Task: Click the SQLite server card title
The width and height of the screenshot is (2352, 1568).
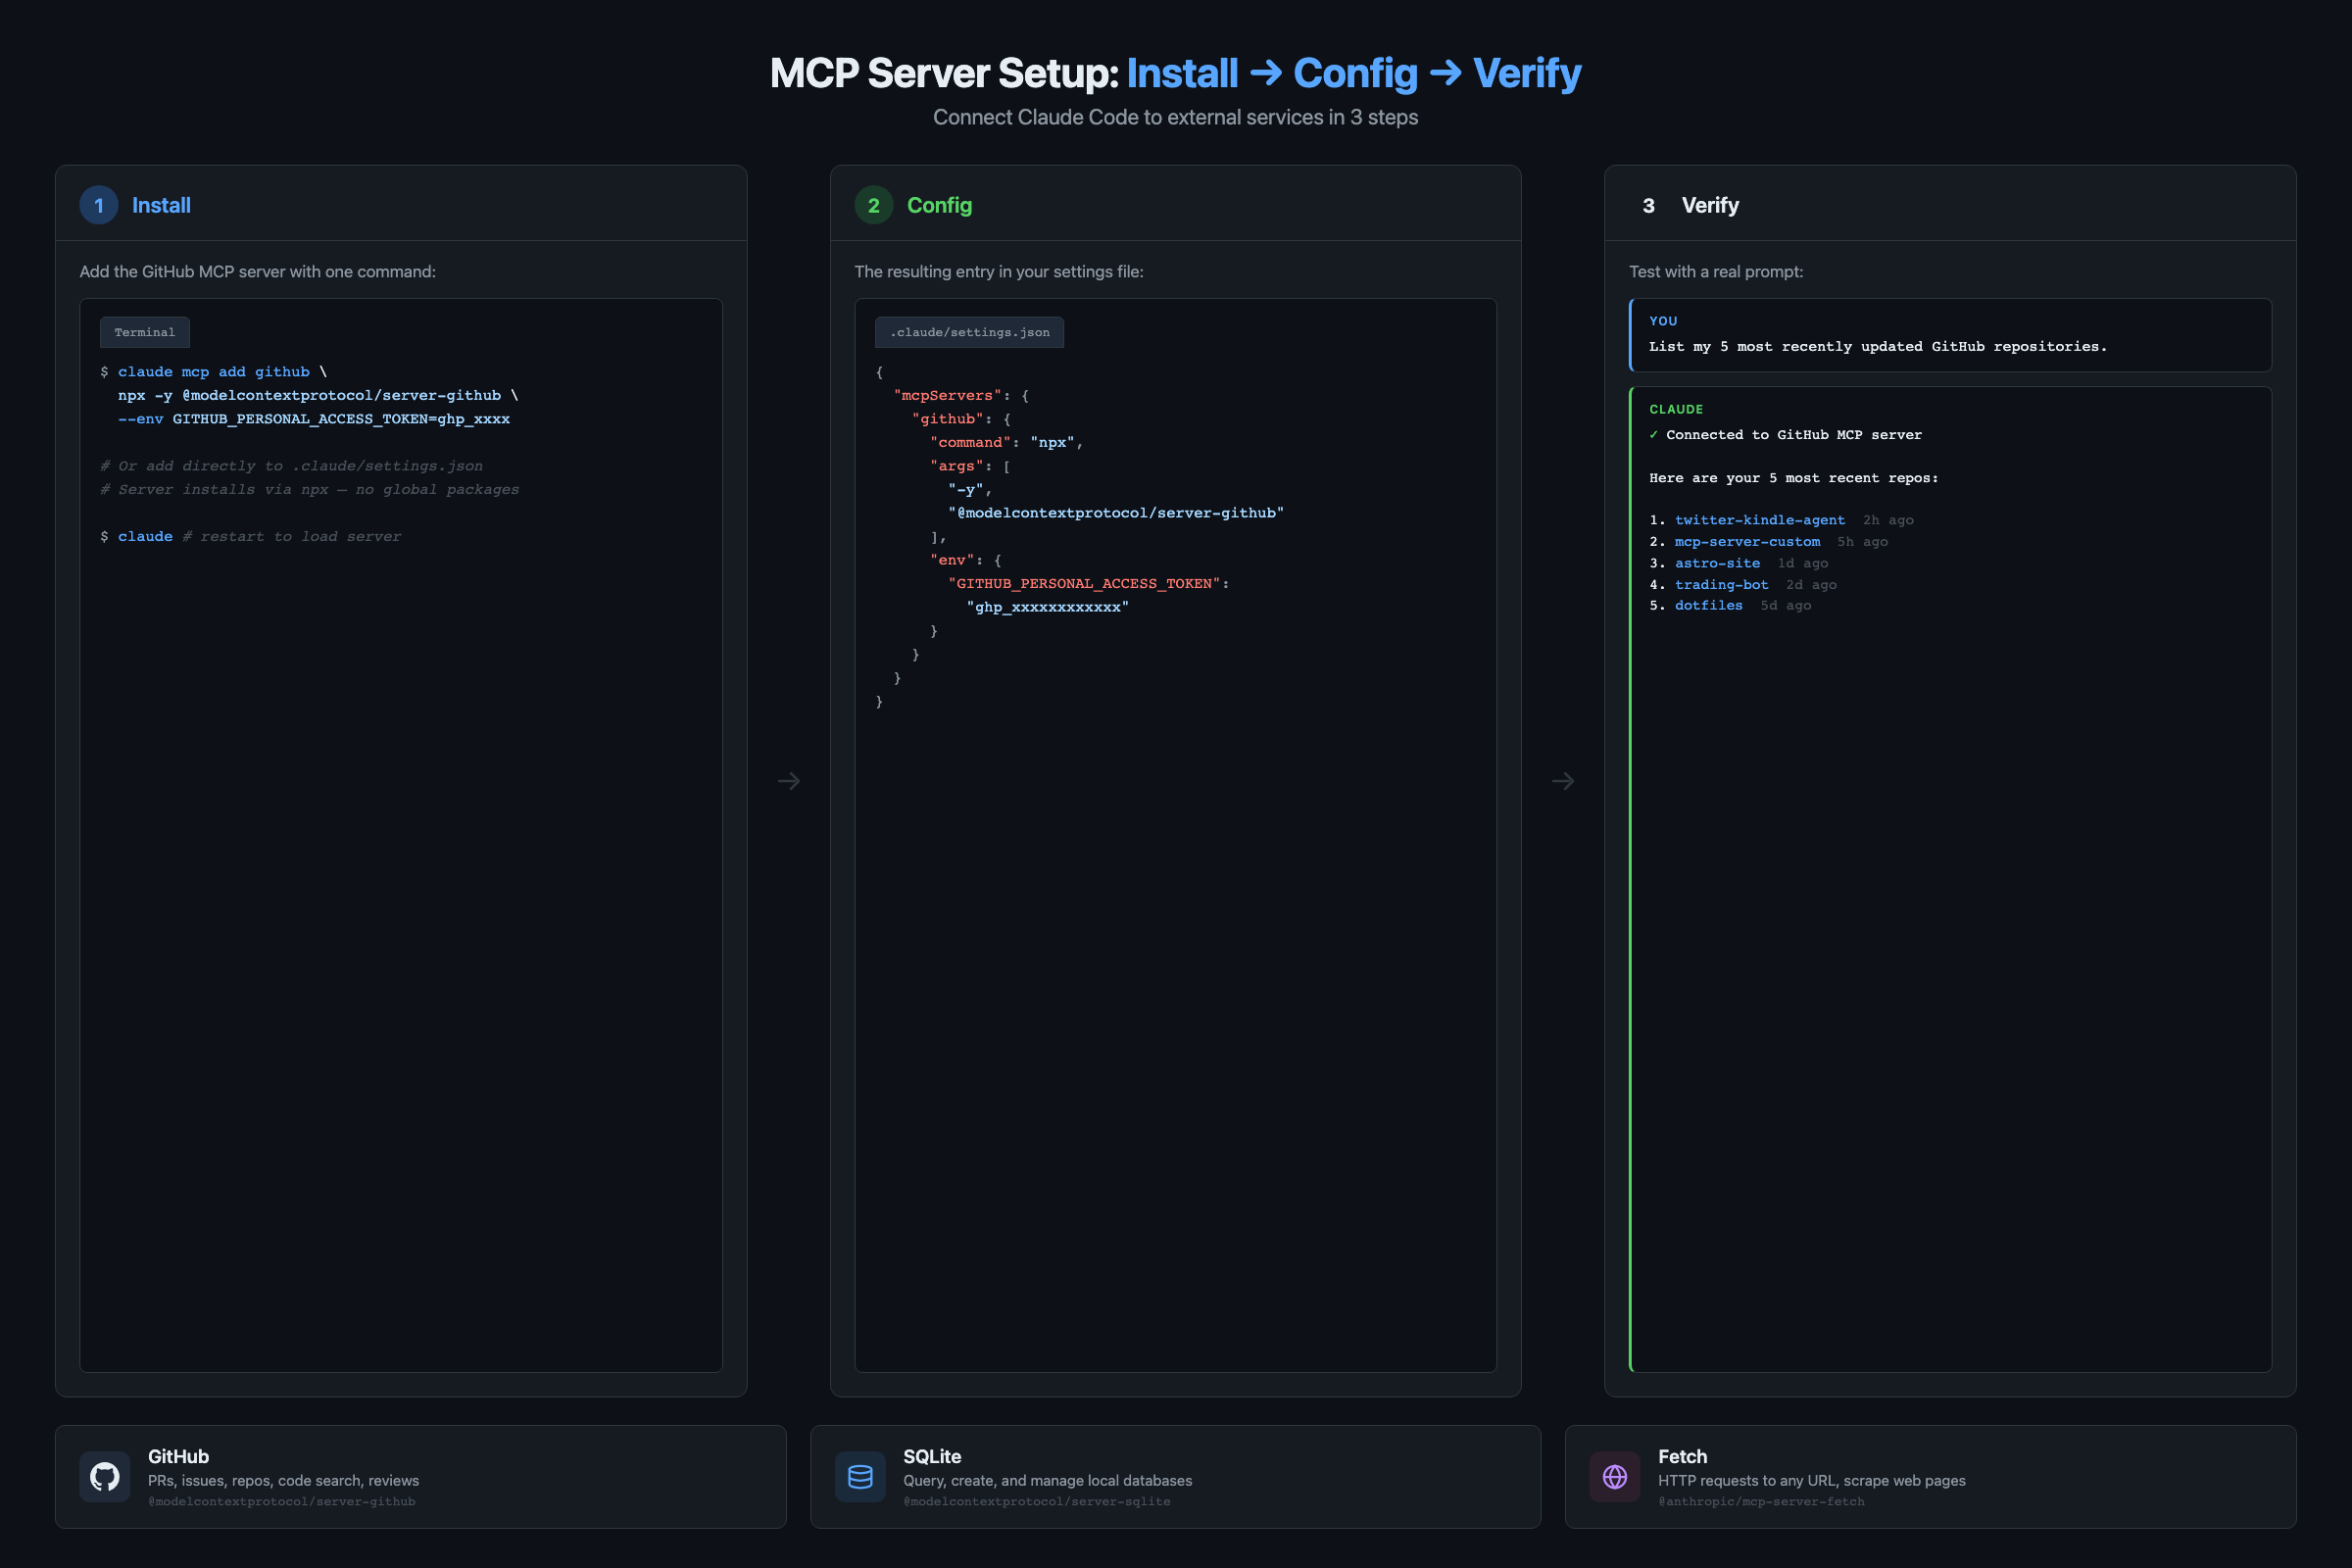Action: [x=932, y=1456]
